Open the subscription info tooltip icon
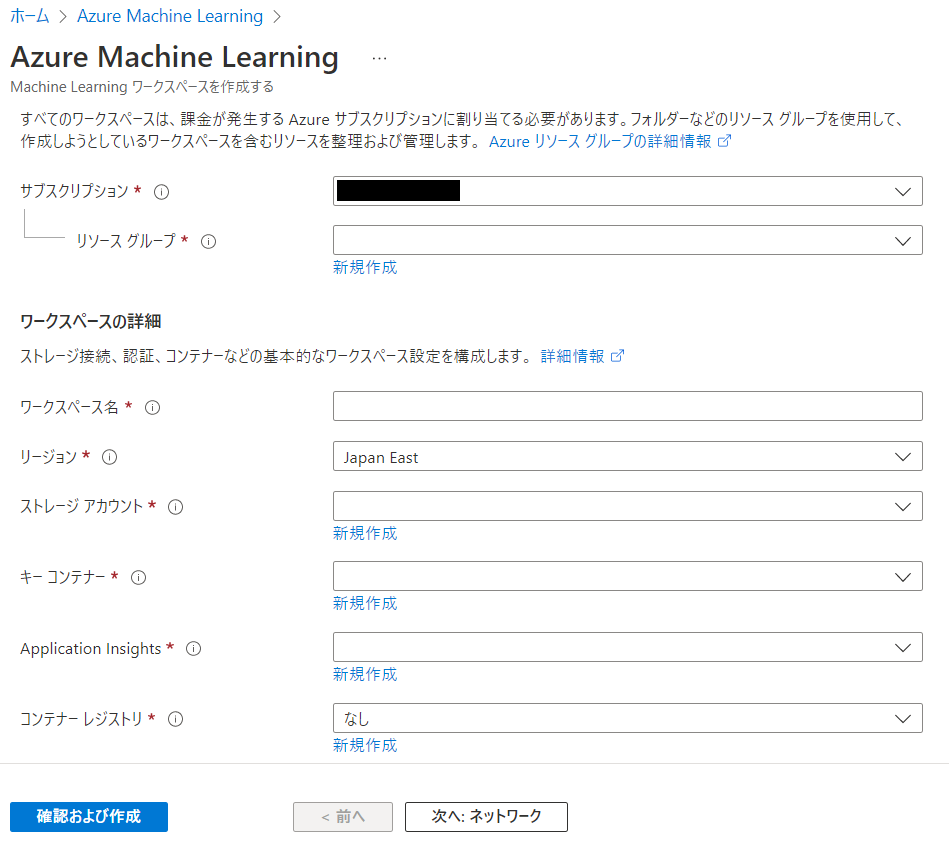This screenshot has width=949, height=845. coord(161,192)
